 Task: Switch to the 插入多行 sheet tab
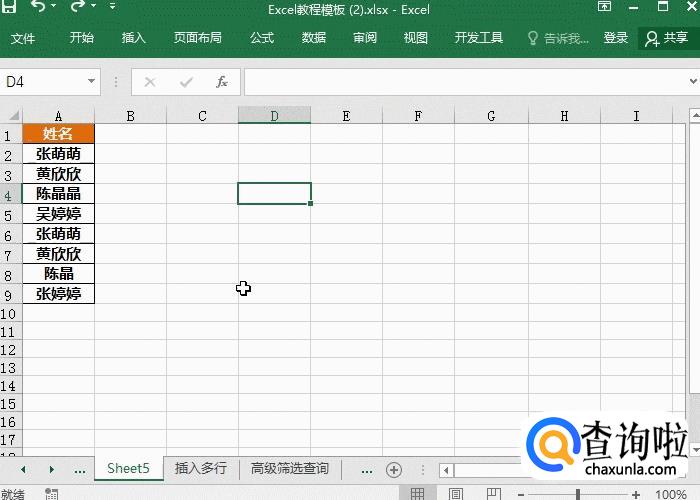[x=201, y=468]
